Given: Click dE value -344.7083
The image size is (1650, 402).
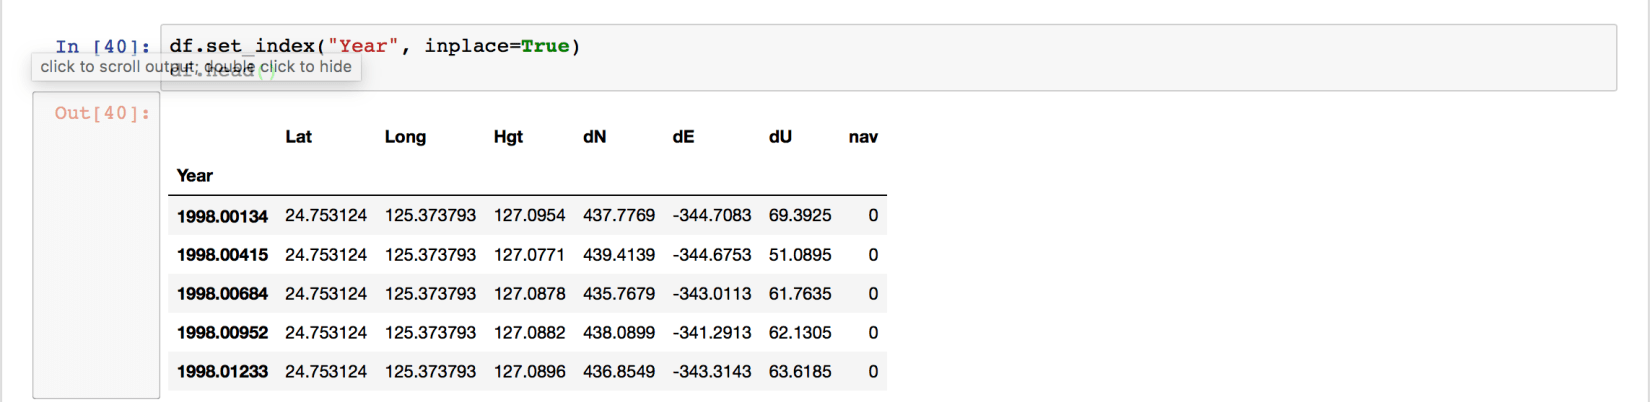Looking at the screenshot, I should 712,216.
